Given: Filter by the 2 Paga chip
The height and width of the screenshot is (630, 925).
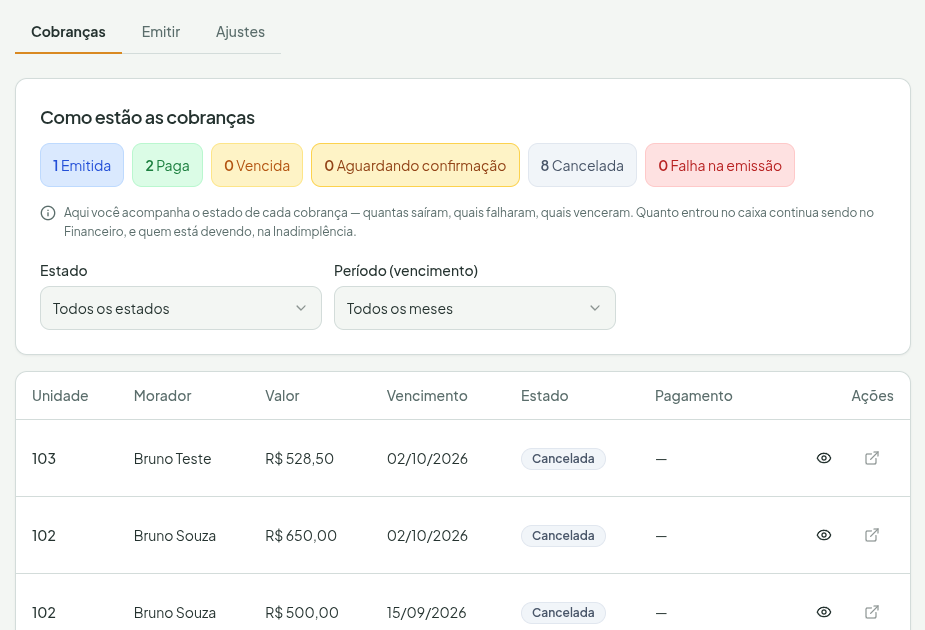Looking at the screenshot, I should point(168,165).
